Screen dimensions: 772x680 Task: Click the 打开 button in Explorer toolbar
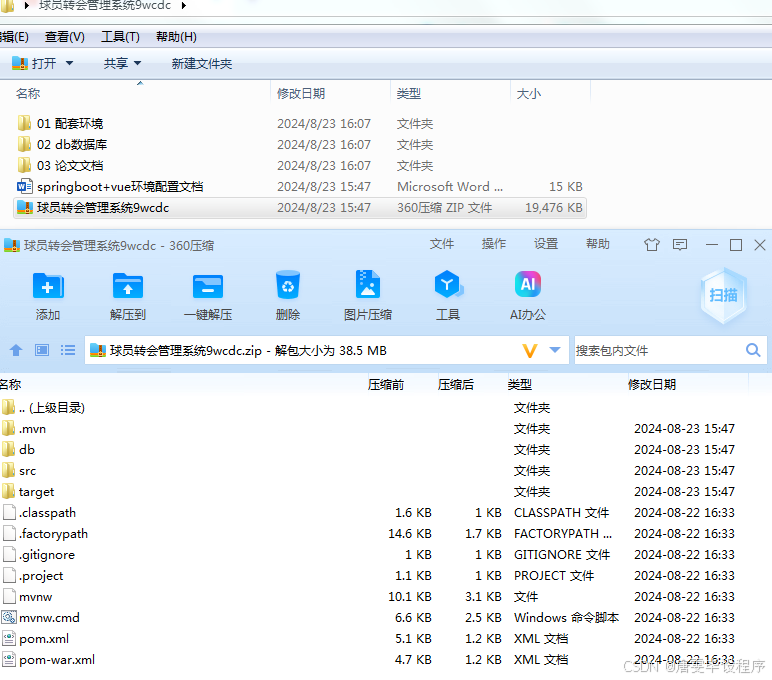[34, 63]
